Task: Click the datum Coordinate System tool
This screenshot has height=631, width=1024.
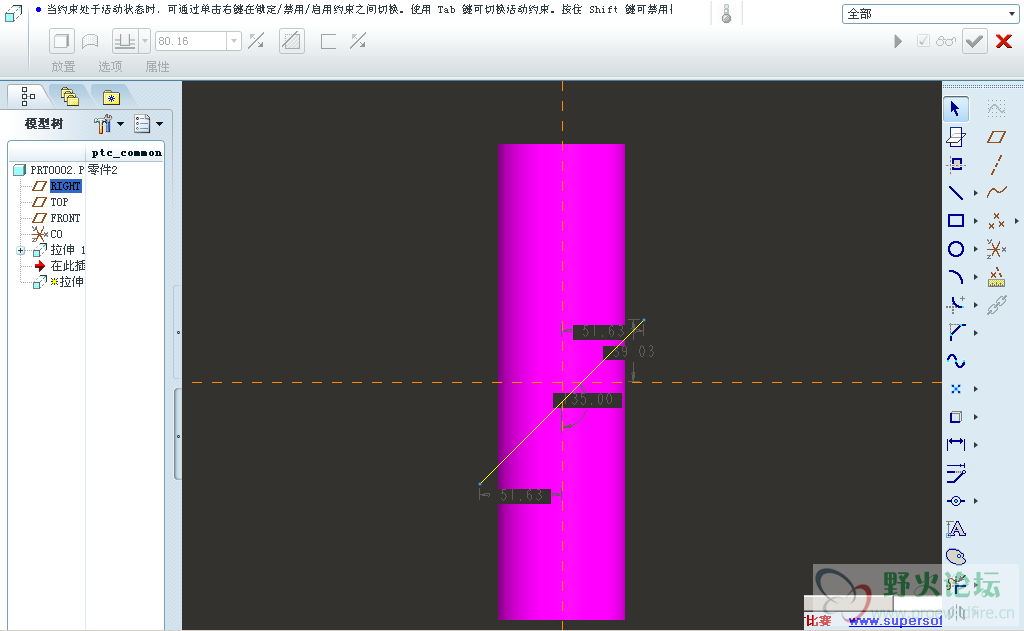Action: (996, 249)
